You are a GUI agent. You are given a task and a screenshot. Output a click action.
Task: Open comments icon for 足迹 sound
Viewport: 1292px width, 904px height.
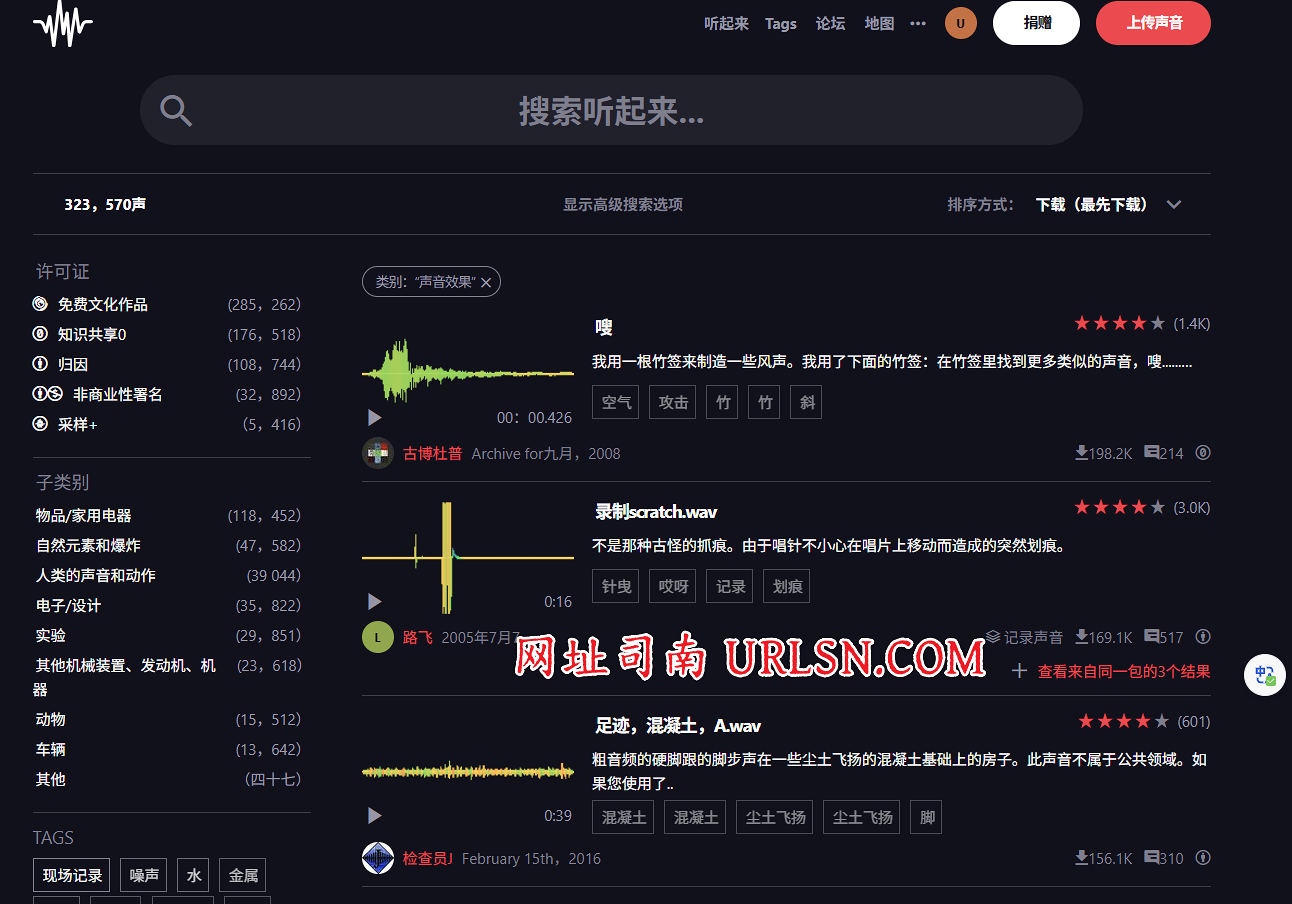click(1152, 858)
